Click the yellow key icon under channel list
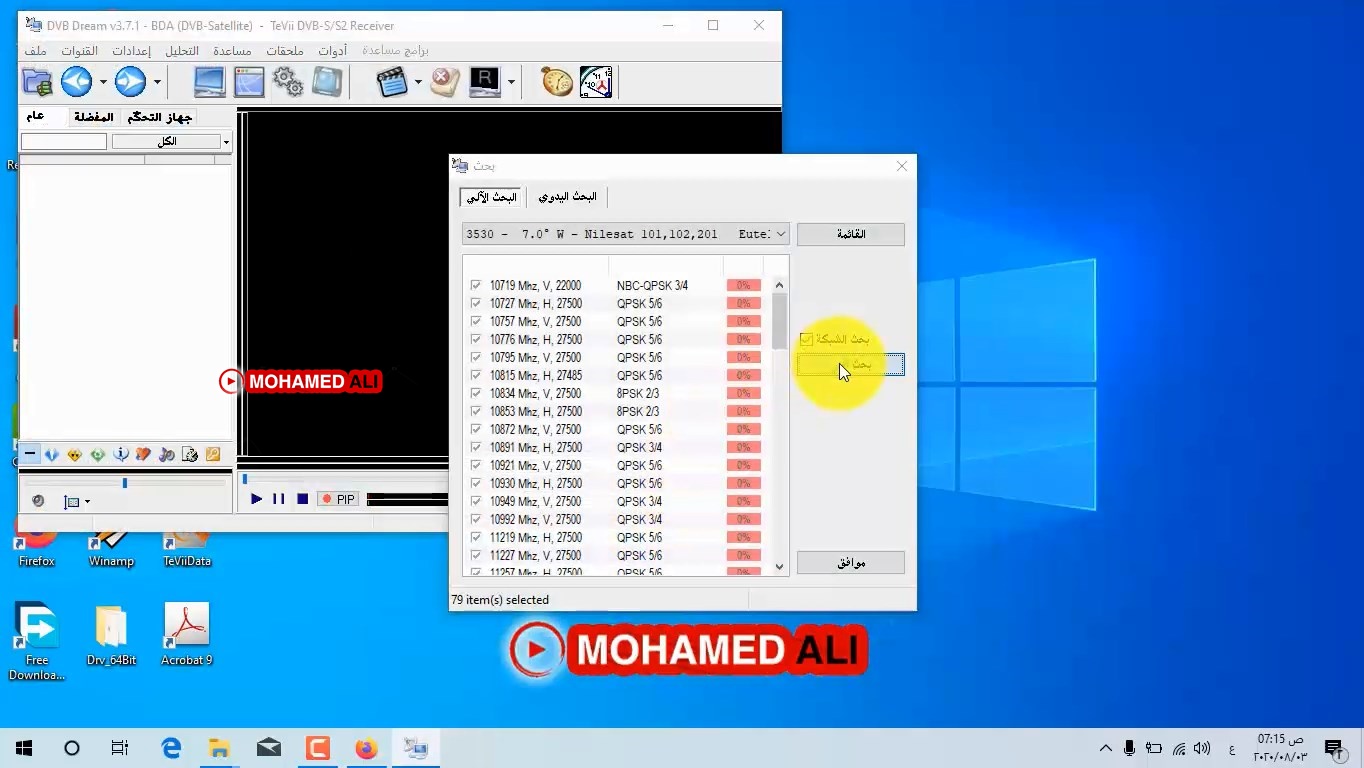 (213, 454)
